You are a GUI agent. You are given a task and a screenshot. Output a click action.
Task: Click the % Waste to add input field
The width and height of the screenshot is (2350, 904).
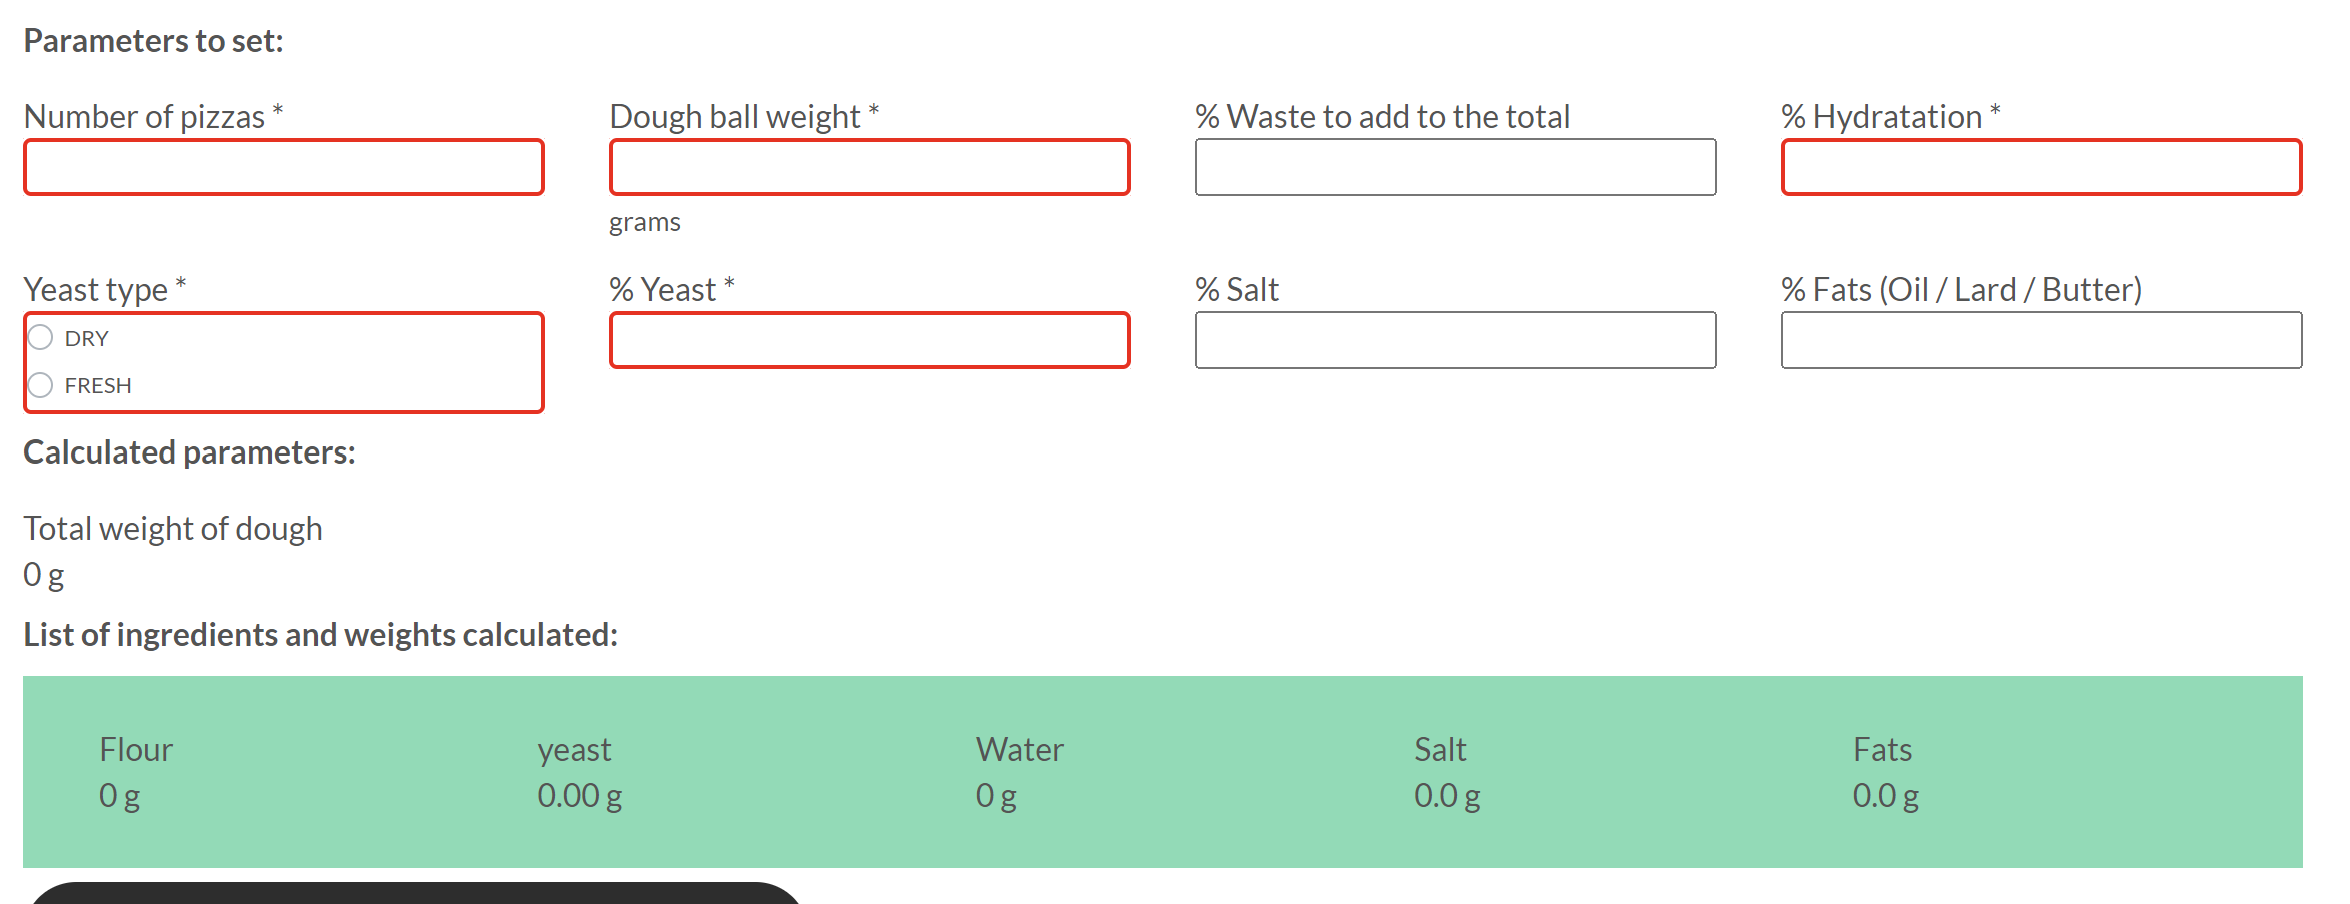[x=1455, y=167]
